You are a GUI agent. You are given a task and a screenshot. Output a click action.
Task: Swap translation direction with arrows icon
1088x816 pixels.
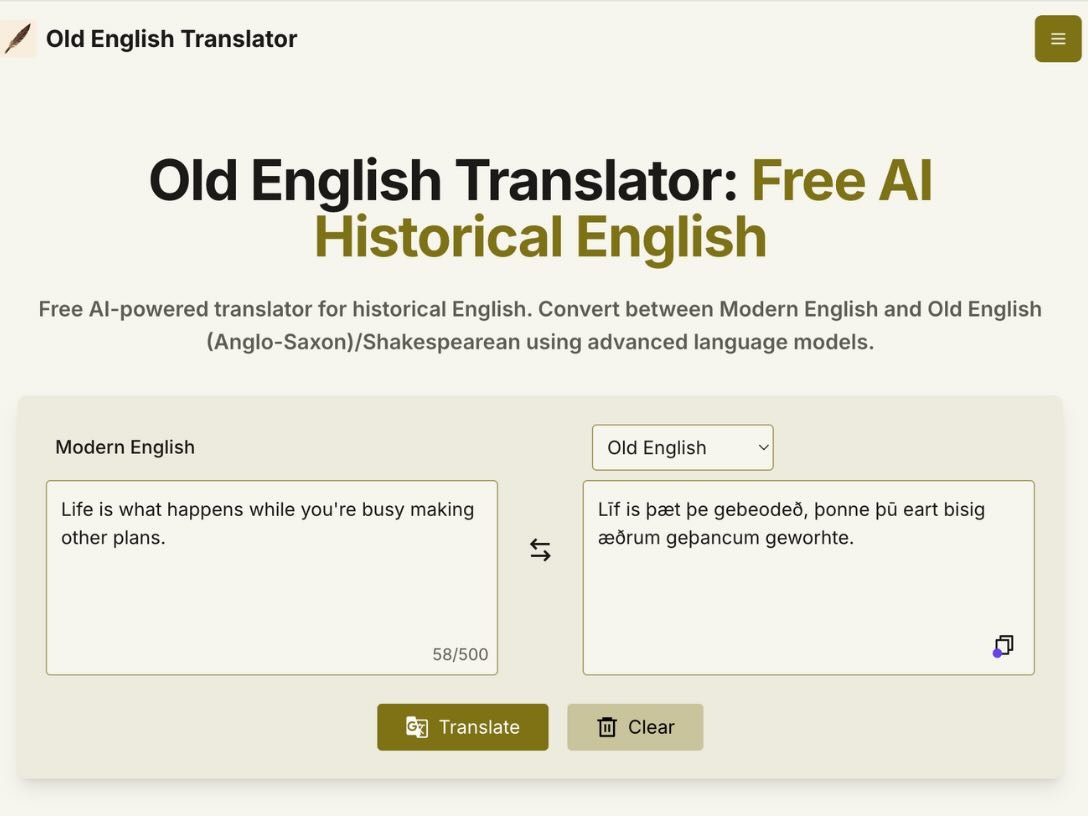coord(540,550)
